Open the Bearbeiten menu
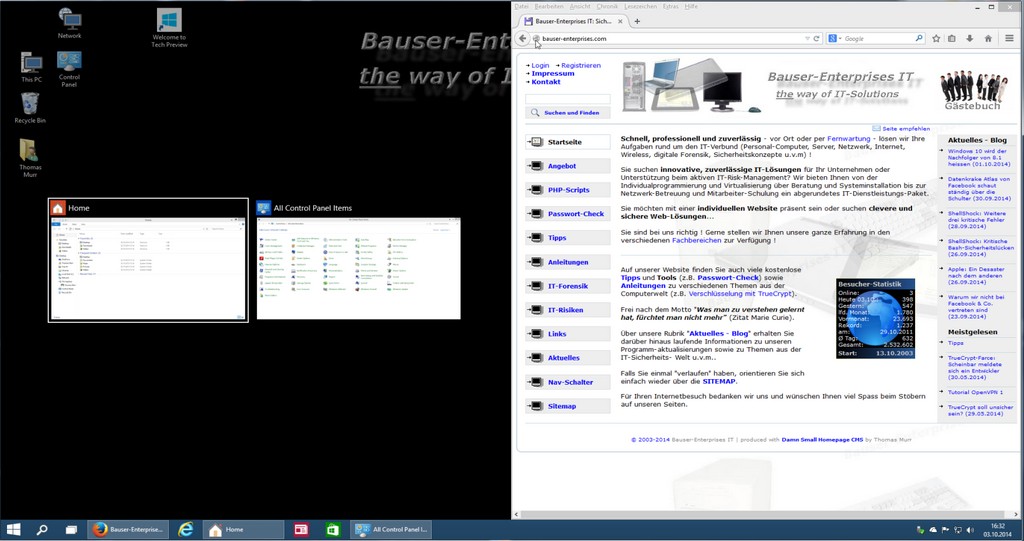1024x541 pixels. tap(549, 7)
